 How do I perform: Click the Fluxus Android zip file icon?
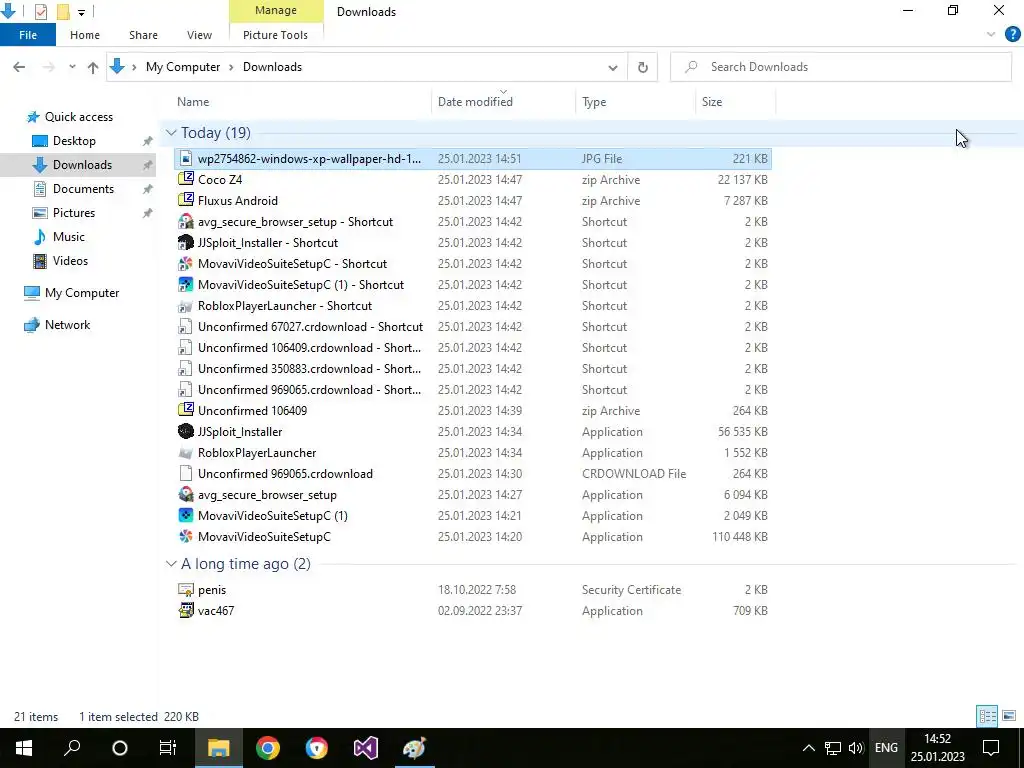(x=186, y=200)
